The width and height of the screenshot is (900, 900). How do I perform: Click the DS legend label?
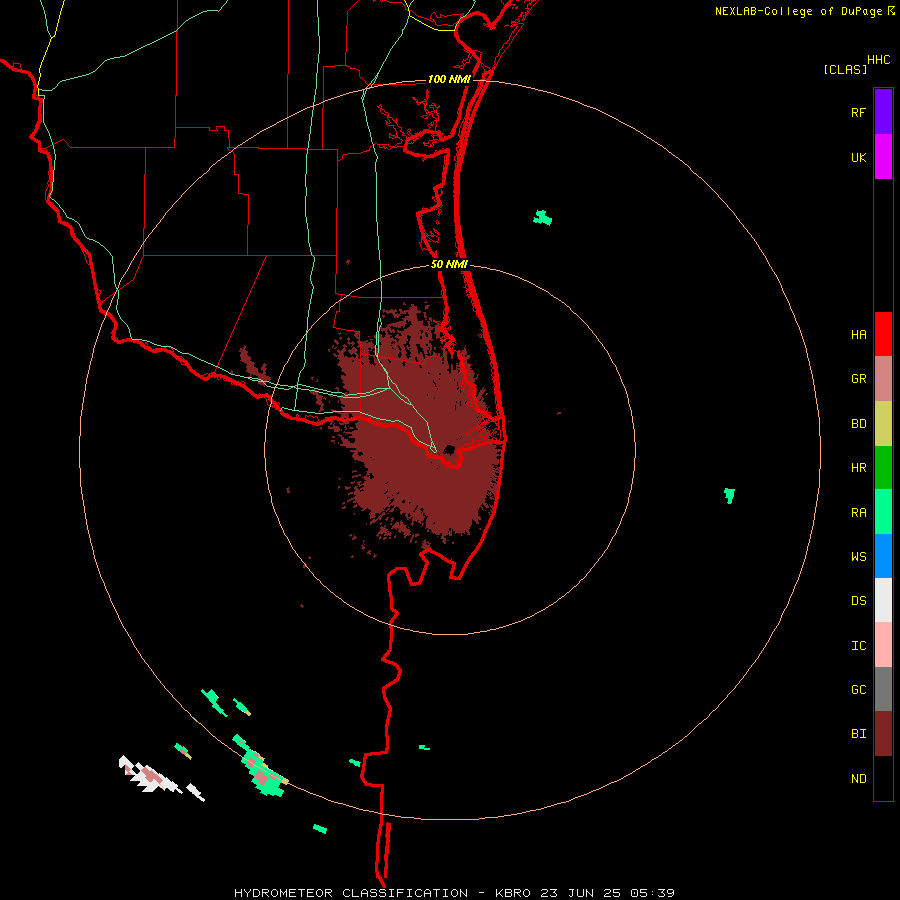coord(858,600)
